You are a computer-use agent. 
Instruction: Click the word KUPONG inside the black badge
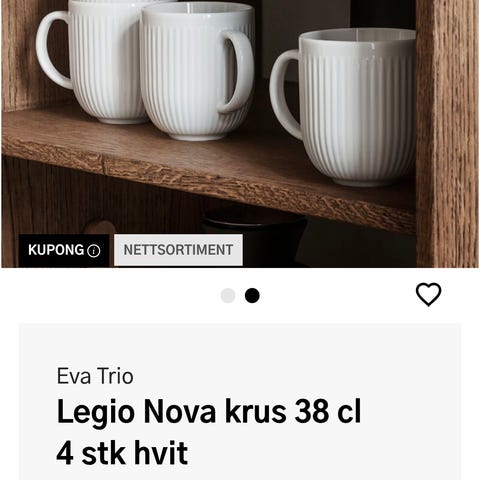tap(56, 250)
